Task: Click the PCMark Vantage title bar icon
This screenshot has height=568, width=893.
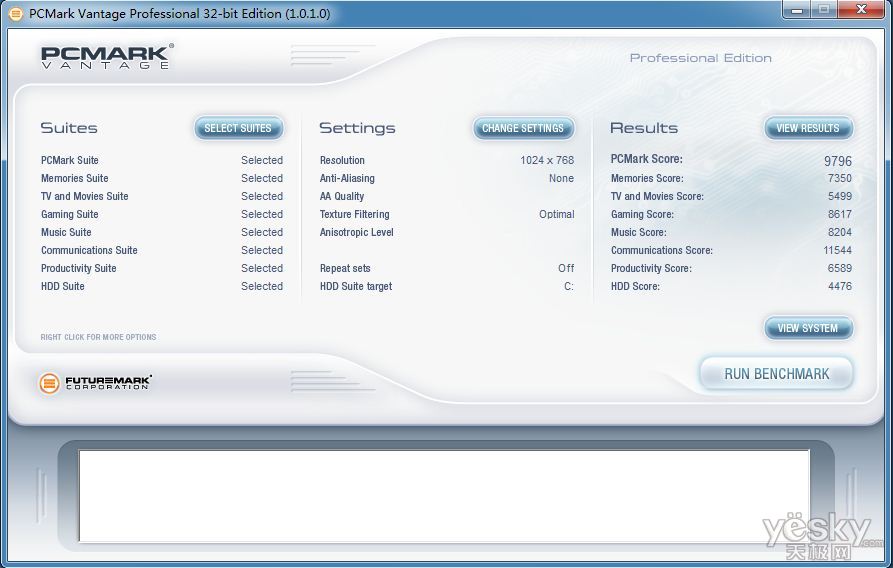Action: click(17, 13)
